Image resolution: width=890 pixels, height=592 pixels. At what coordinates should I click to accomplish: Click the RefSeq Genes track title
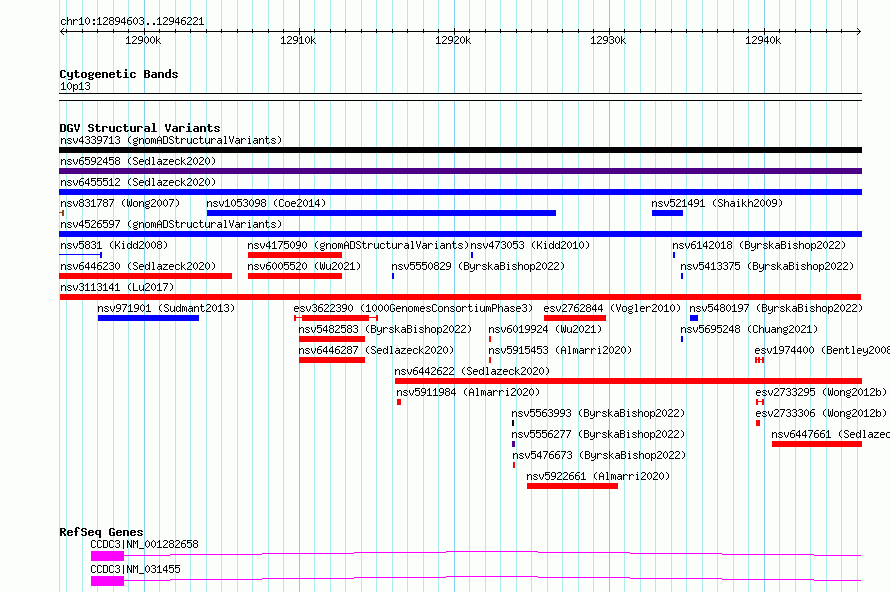click(101, 532)
